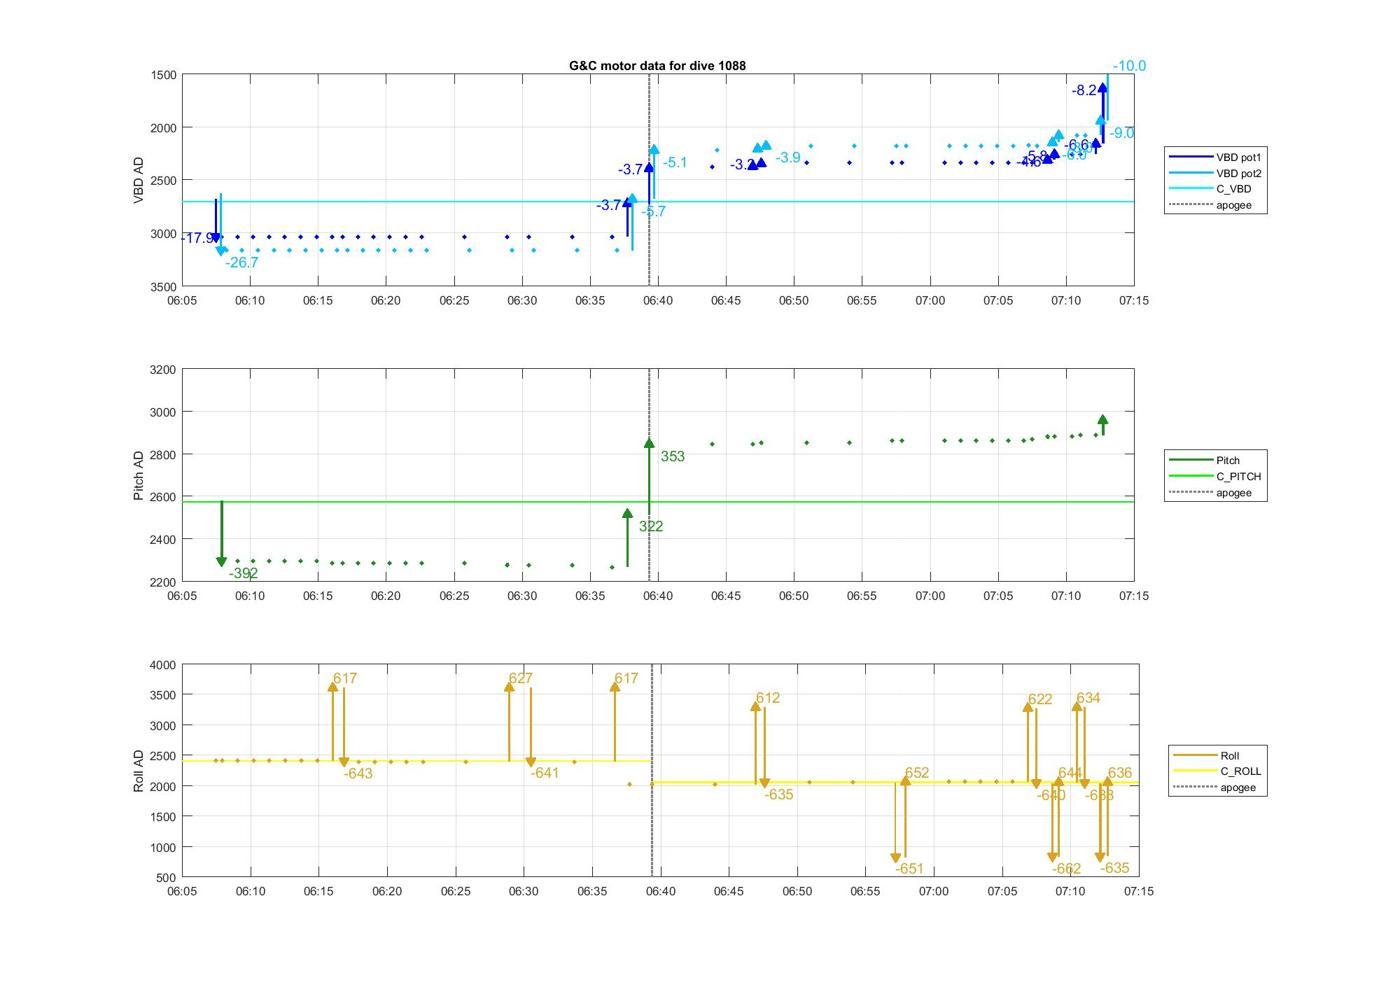Click the "-662" roll annotation
The height and width of the screenshot is (986, 1400).
[1066, 870]
